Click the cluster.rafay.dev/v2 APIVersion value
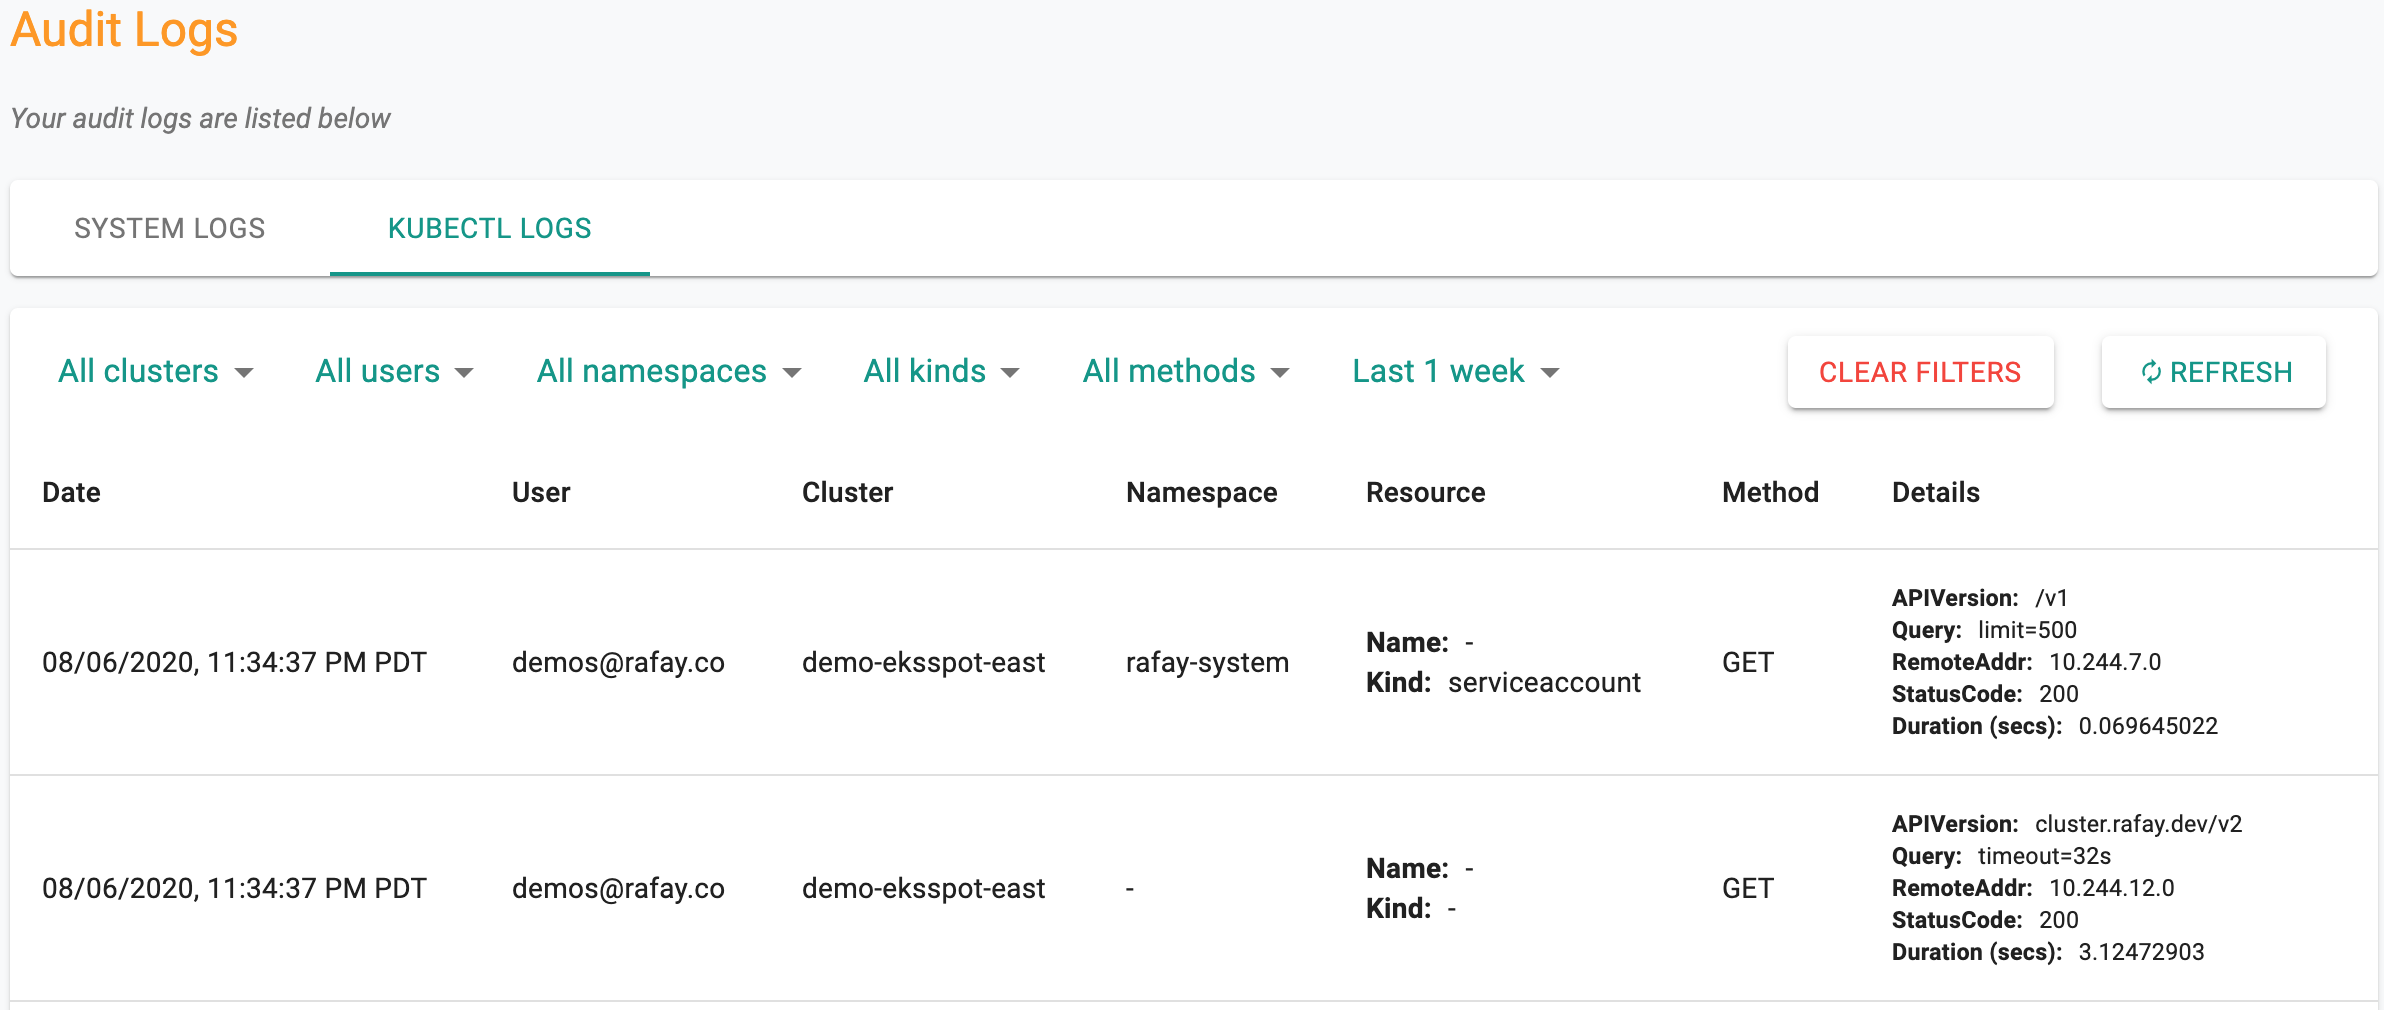Viewport: 2384px width, 1010px height. point(2138,824)
